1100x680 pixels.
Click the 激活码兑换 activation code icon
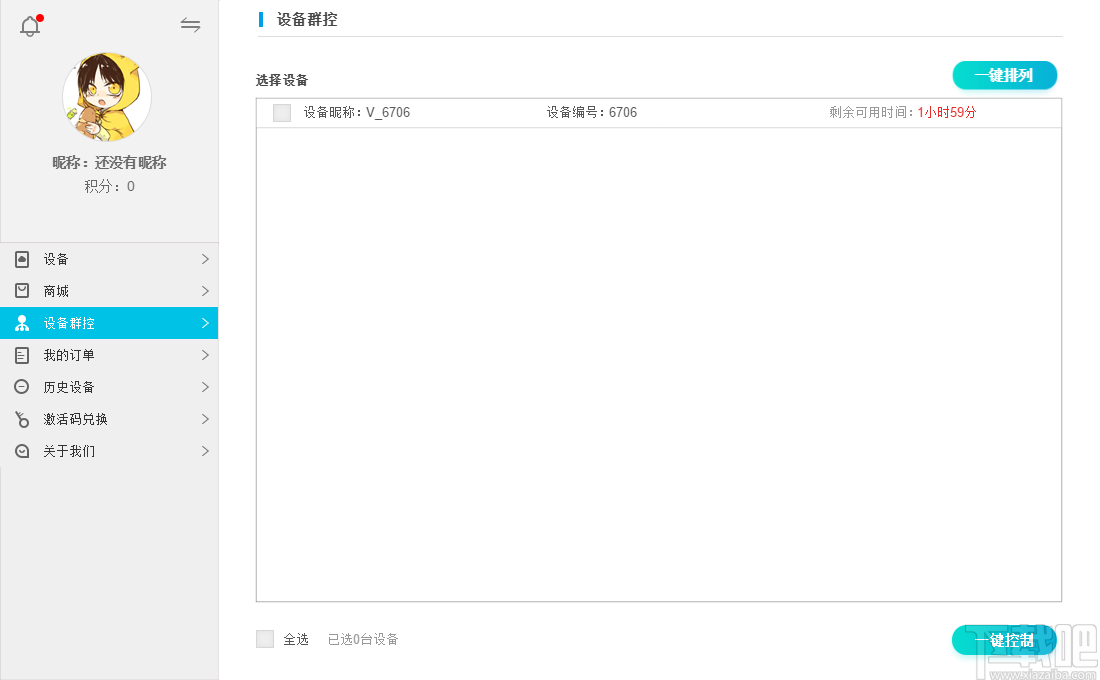tap(21, 419)
